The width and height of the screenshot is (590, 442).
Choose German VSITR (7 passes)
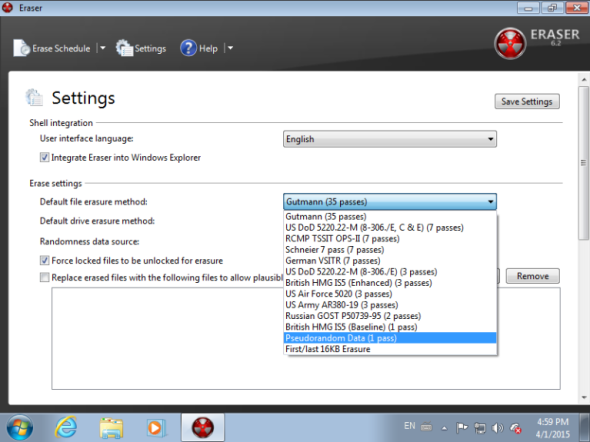tap(390, 261)
